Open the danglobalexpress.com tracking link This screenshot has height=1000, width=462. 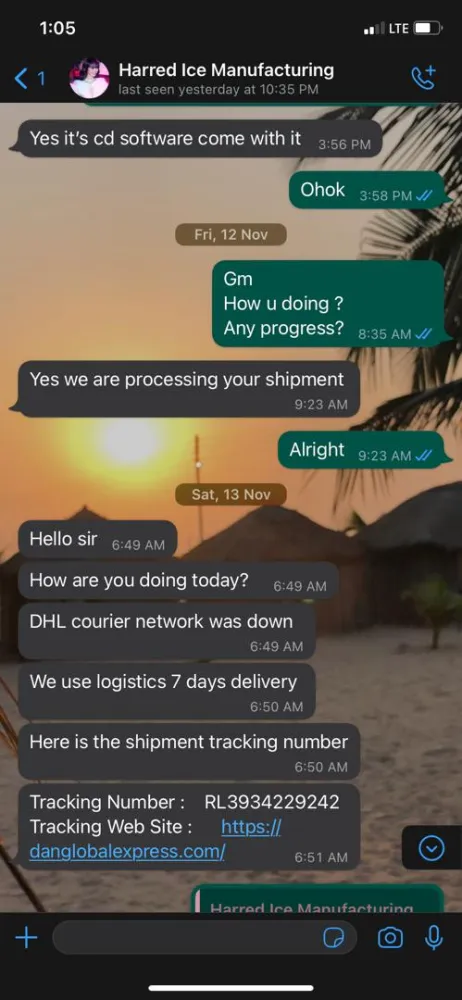[x=156, y=839]
